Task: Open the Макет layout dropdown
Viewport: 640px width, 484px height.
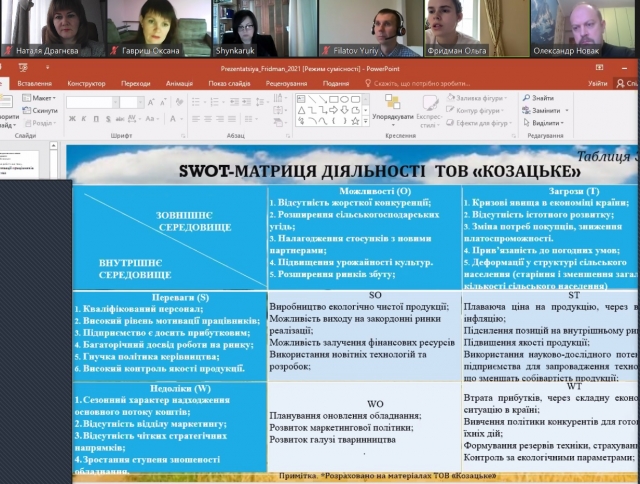Action: point(39,98)
